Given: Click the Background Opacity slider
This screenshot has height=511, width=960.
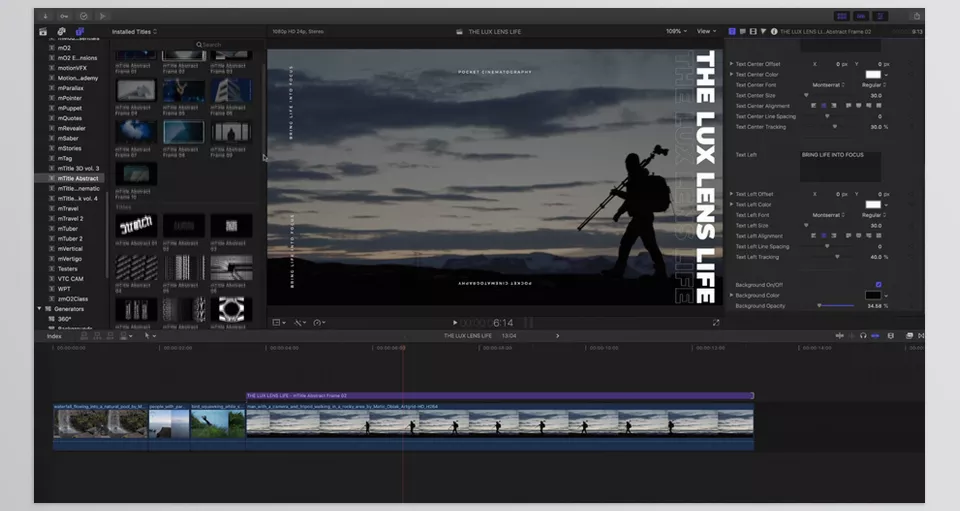Looking at the screenshot, I should (836, 305).
